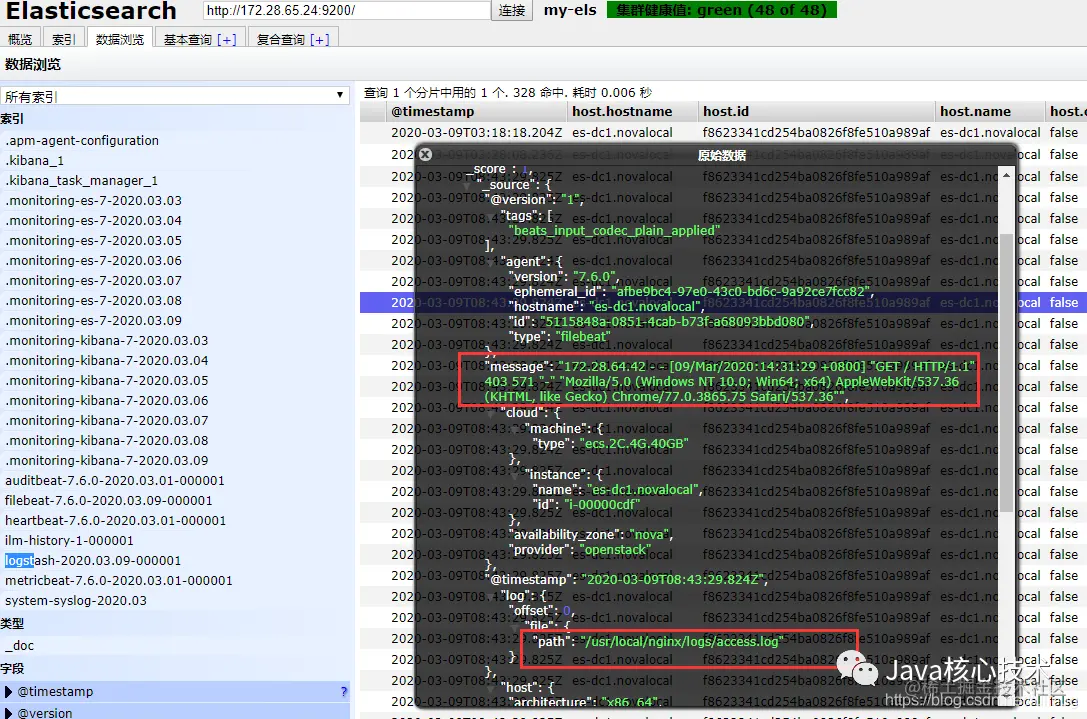Select the _doc type filter
The width and height of the screenshot is (1087, 719).
19,646
